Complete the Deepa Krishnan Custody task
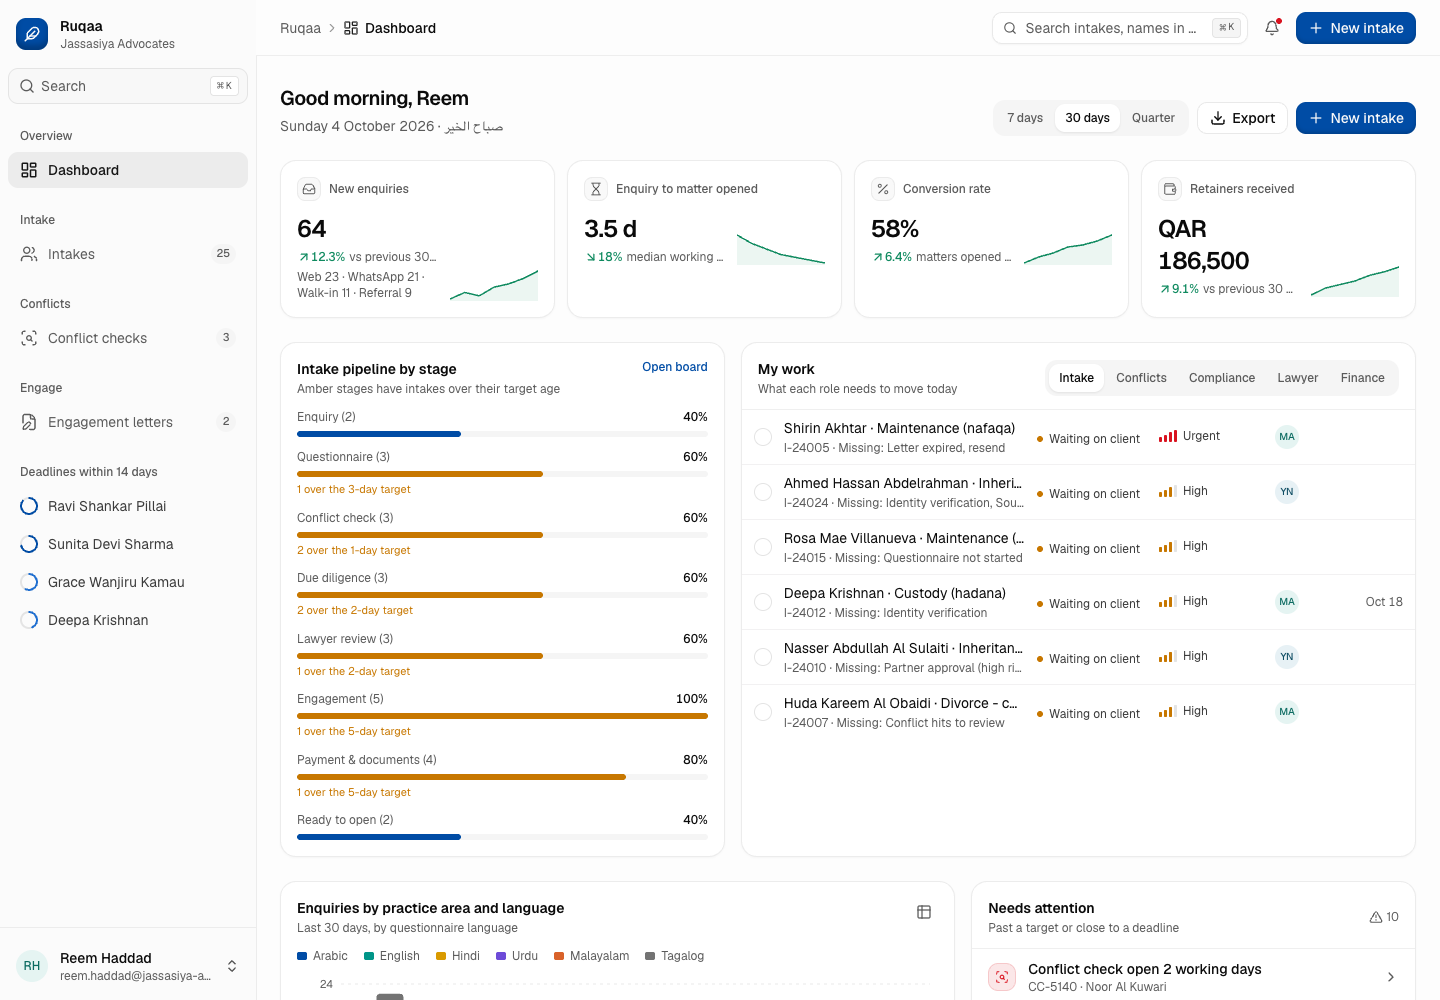Viewport: 1440px width, 1000px height. coord(763,602)
